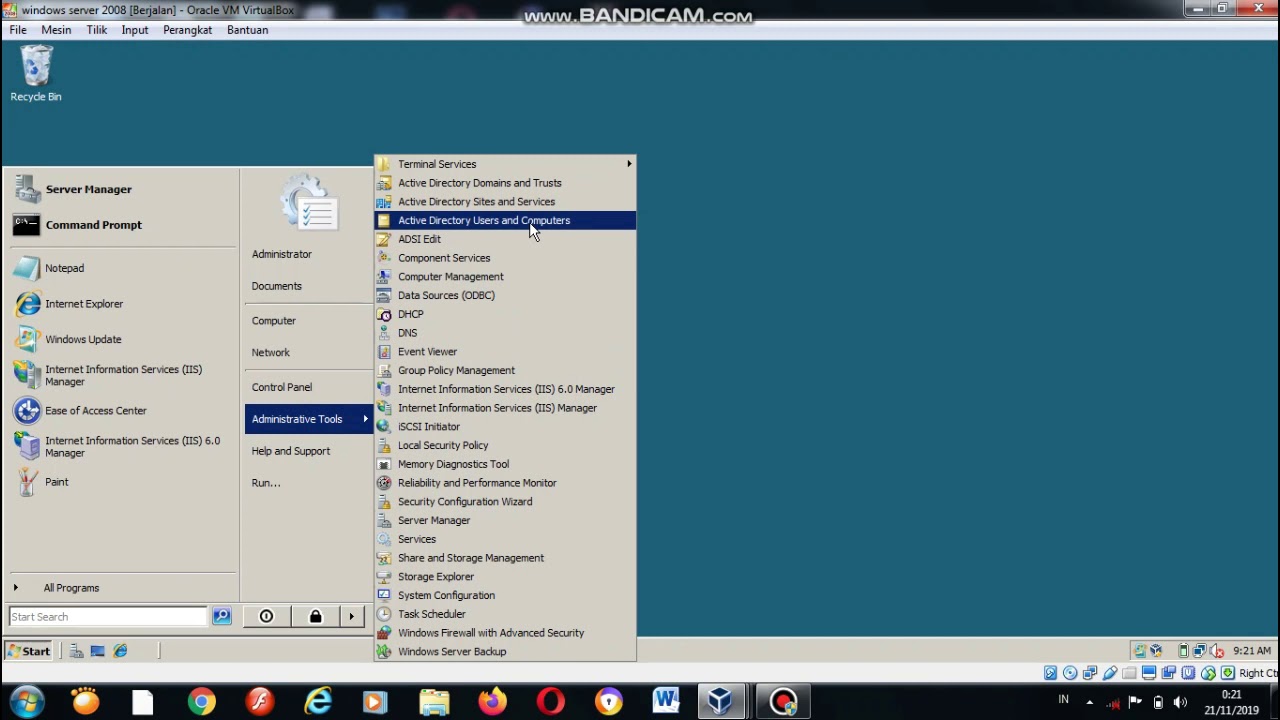Open Reliability and Performance Monitor
Image resolution: width=1280 pixels, height=720 pixels.
coord(505,483)
